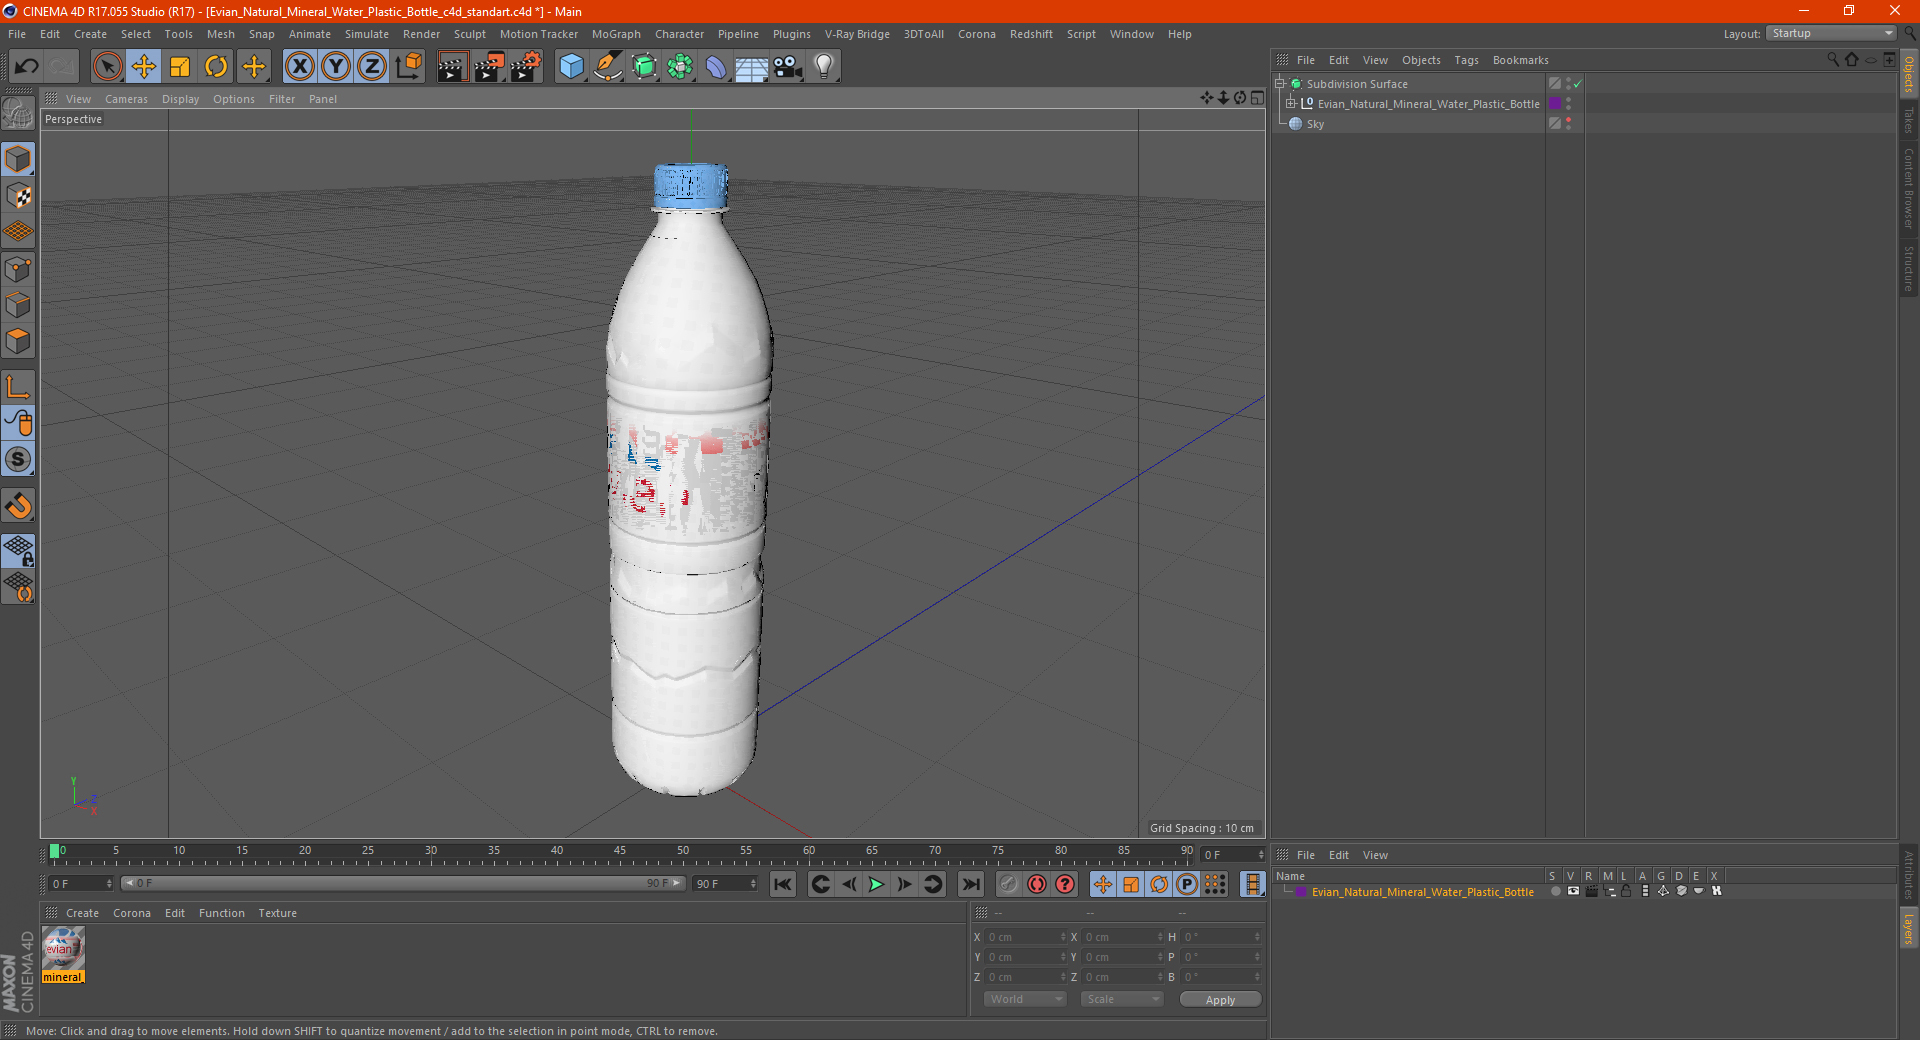The image size is (1920, 1040).
Task: Go to start of animation
Action: click(782, 884)
